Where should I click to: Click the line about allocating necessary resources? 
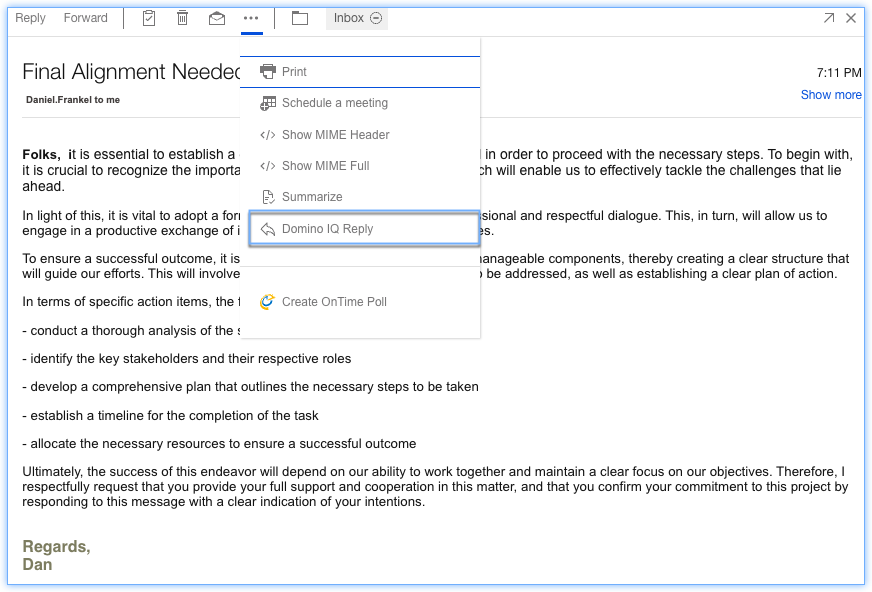pyautogui.click(x=219, y=444)
